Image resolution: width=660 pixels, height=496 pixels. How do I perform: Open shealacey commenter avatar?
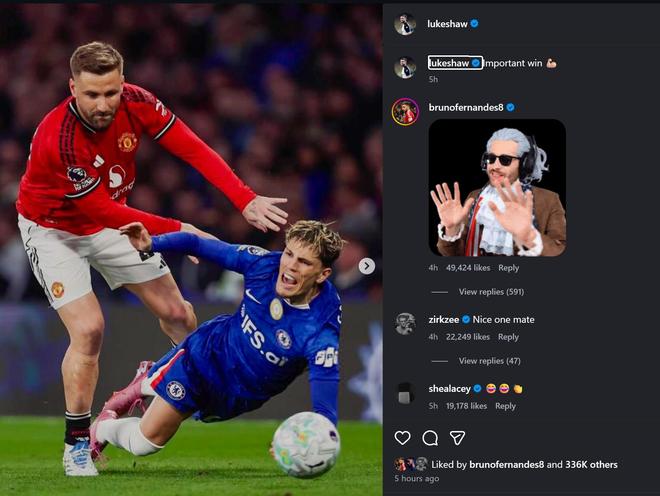[x=405, y=393]
